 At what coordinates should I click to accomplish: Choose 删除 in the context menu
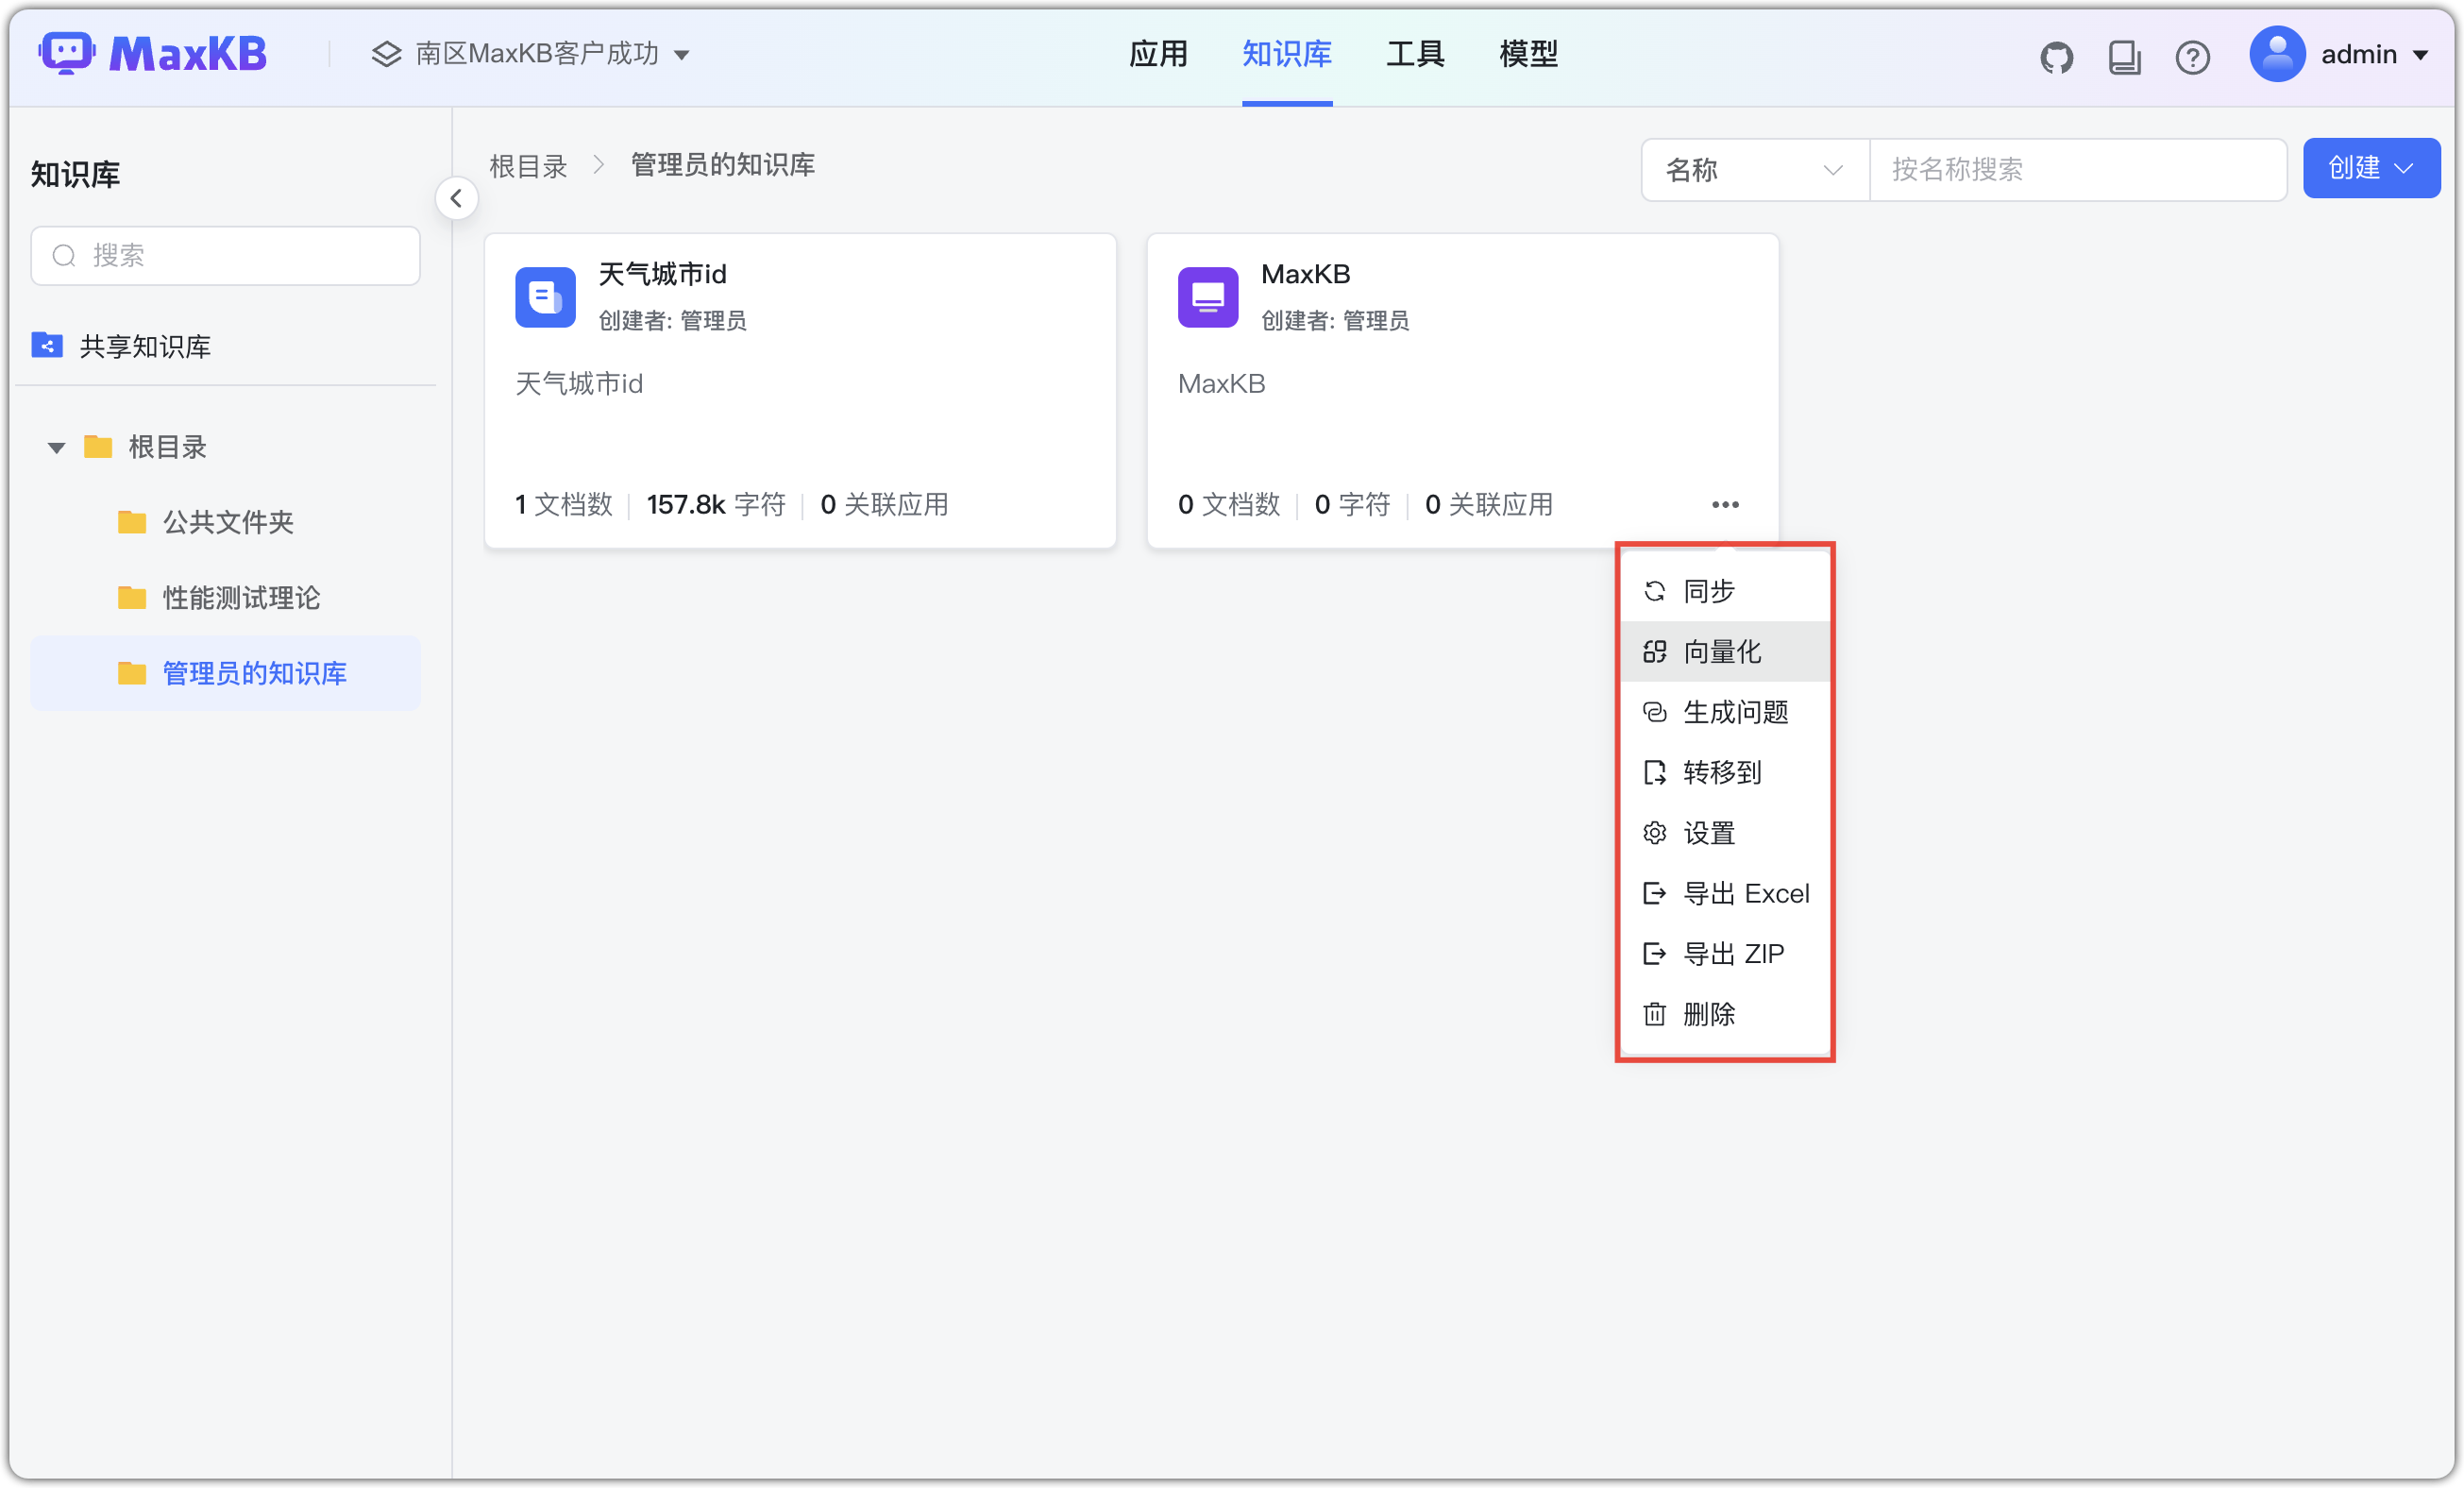pos(1725,1014)
